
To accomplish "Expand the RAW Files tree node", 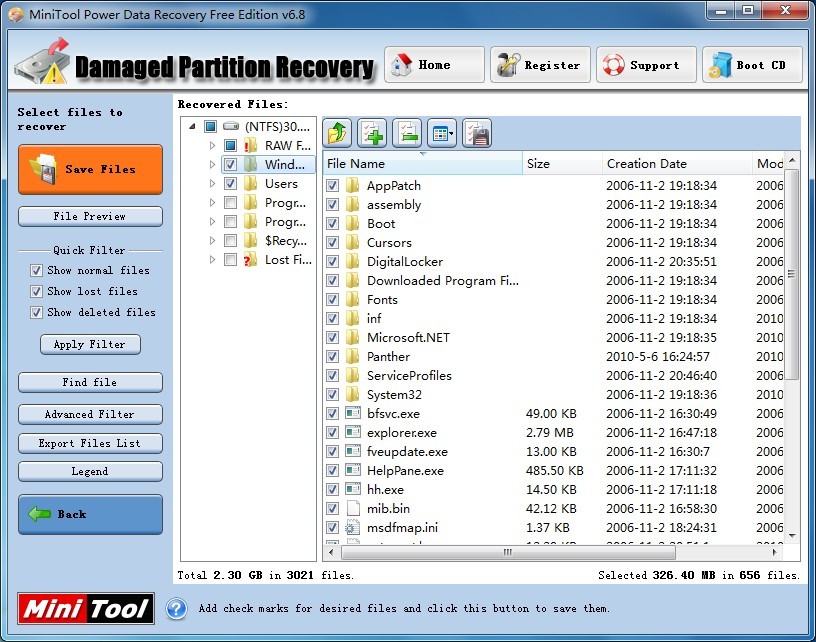I will tap(212, 145).
